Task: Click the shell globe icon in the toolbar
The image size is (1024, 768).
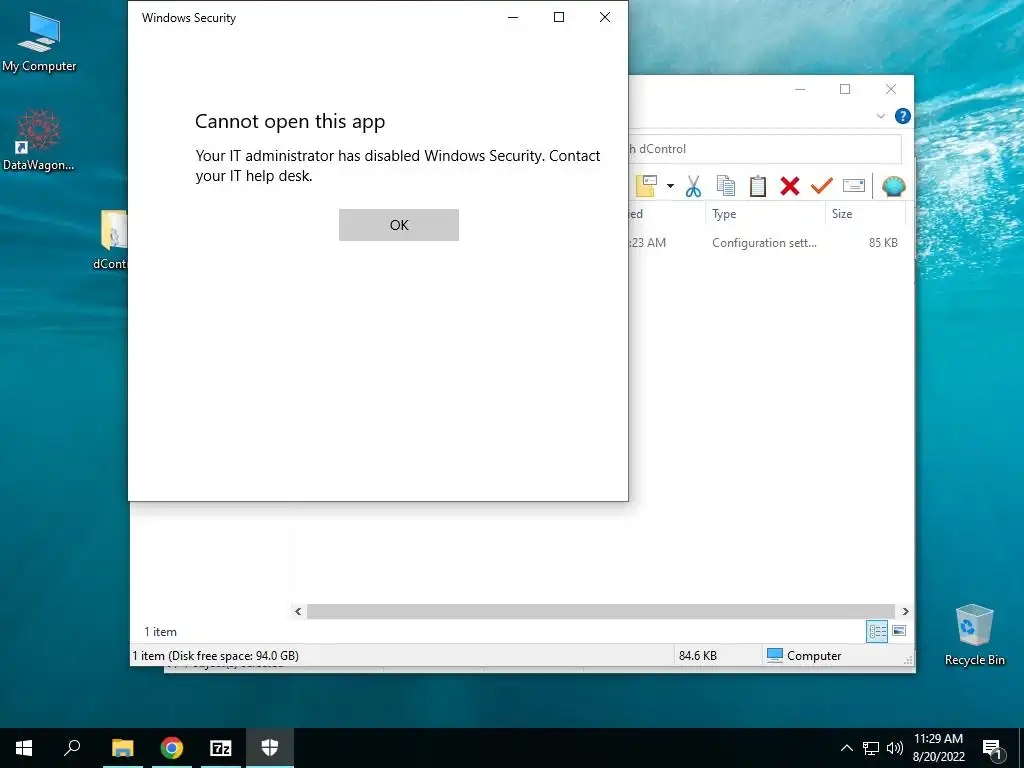Action: [893, 186]
